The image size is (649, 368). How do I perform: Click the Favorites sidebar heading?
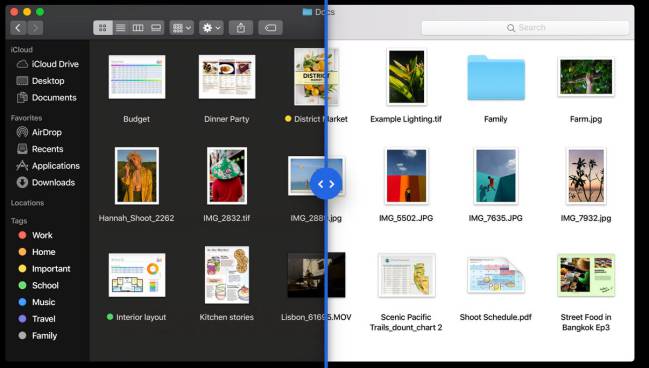click(26, 118)
